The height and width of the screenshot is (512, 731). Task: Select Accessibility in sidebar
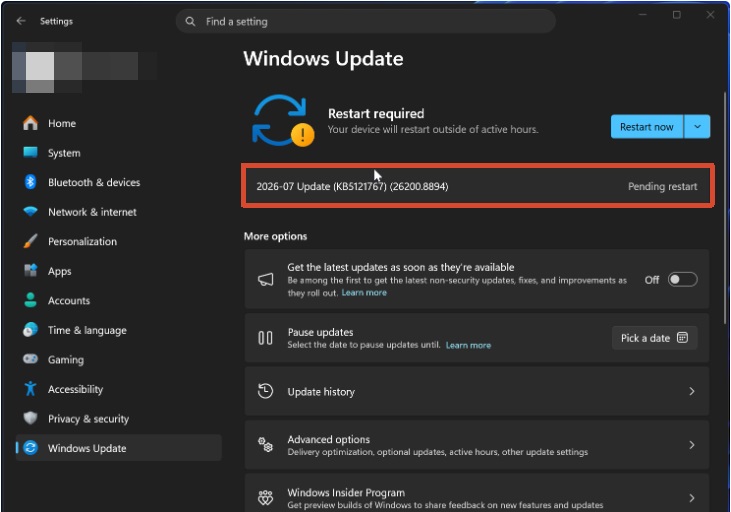[118, 388]
